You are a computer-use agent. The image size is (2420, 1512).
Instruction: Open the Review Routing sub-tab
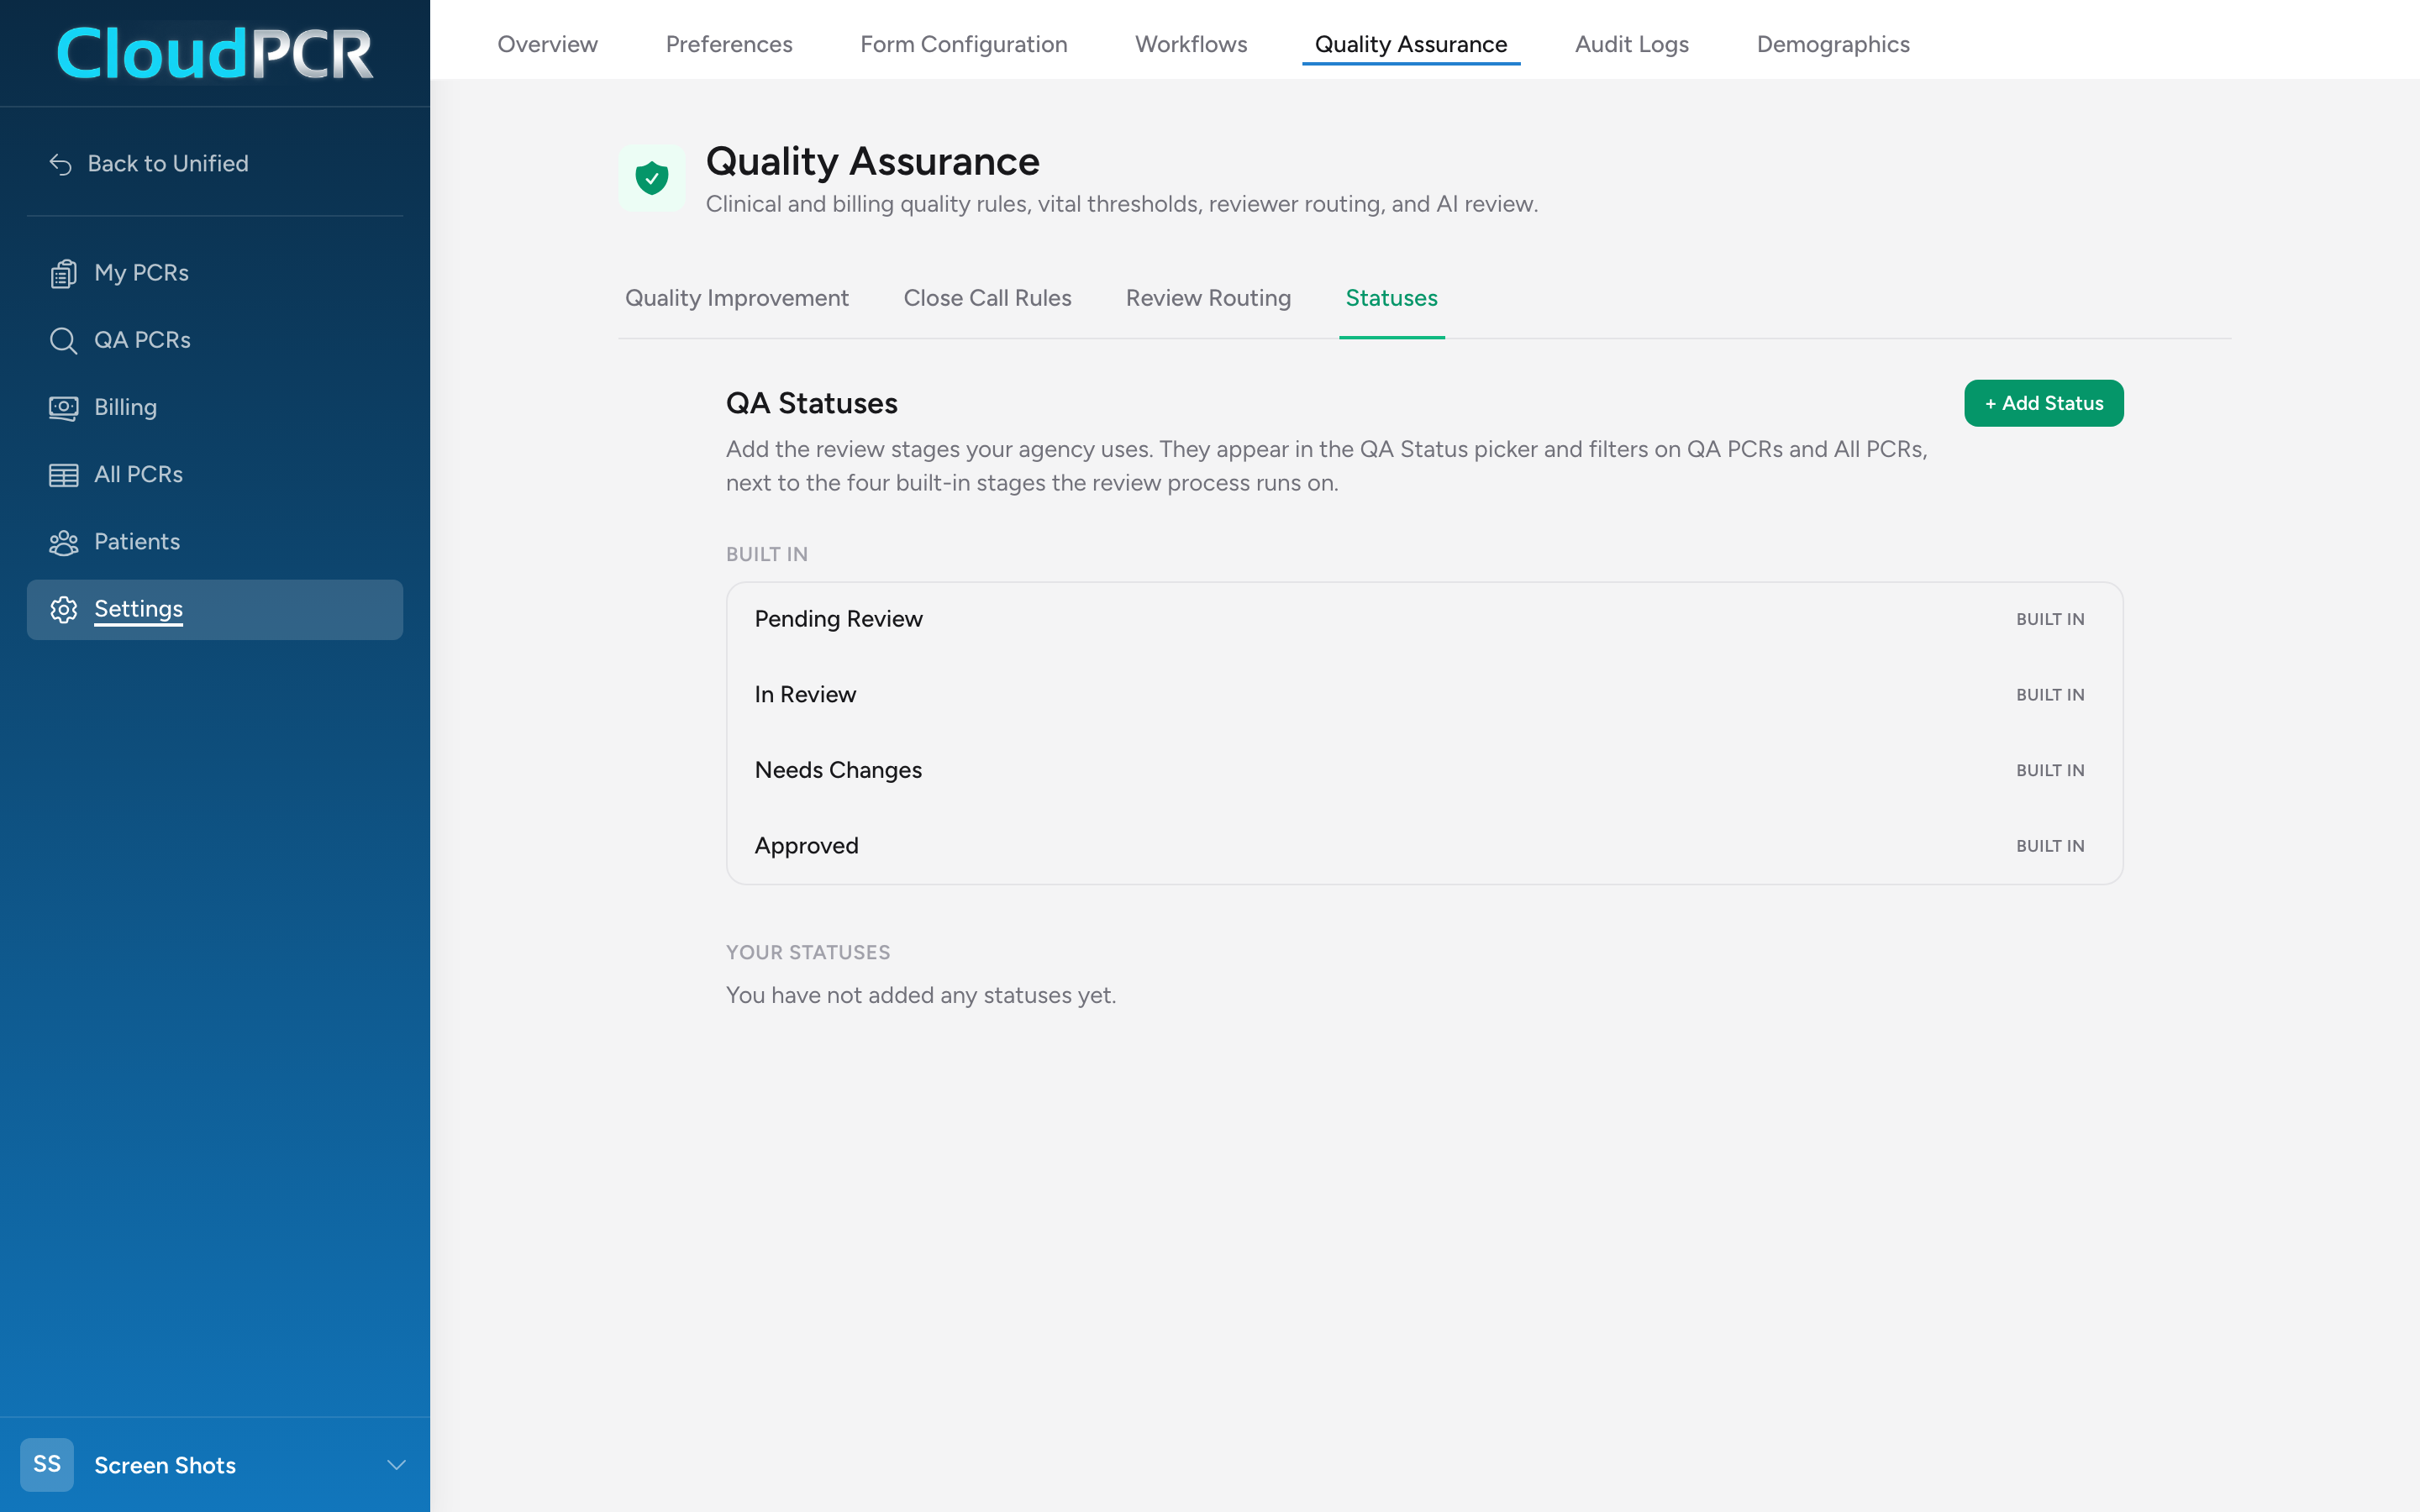[x=1208, y=298]
